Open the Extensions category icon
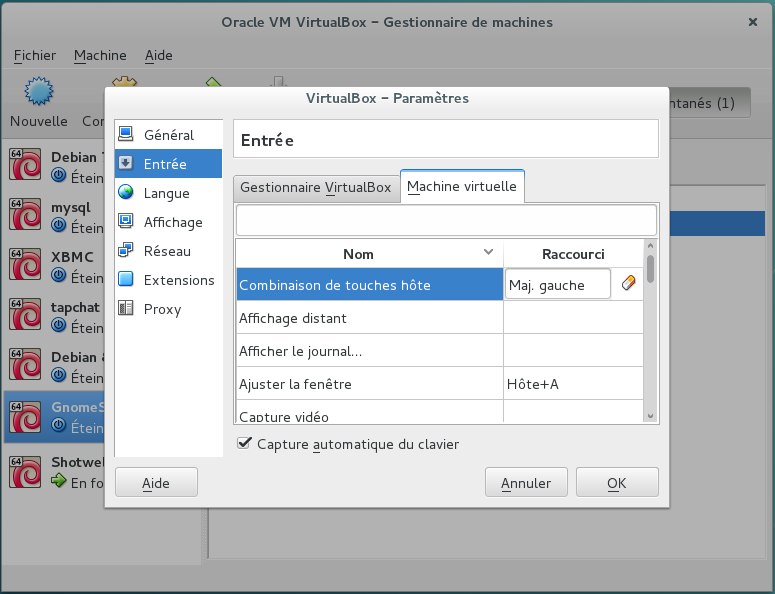Viewport: 775px width, 594px height. [126, 279]
